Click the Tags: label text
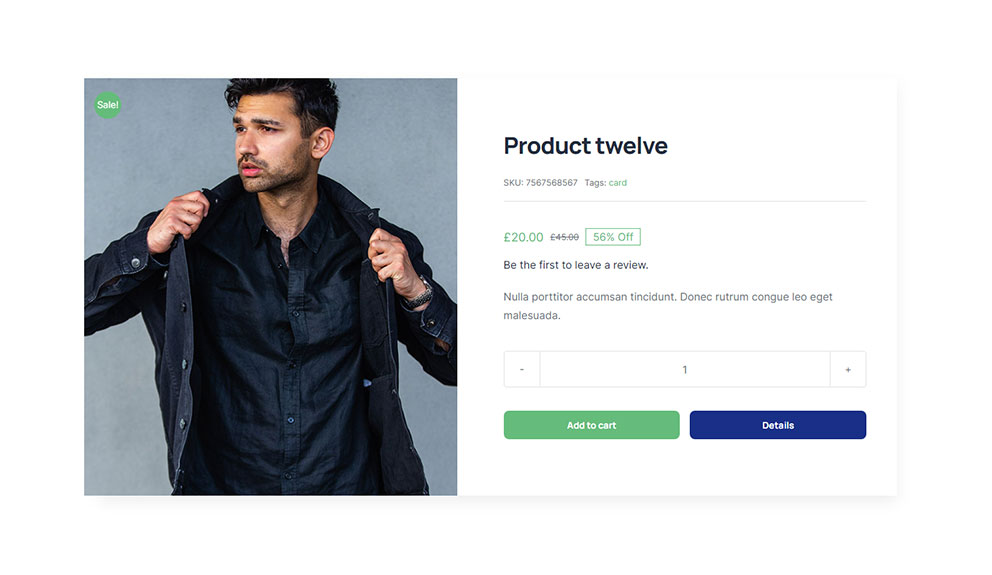The width and height of the screenshot is (992, 575). pos(595,183)
